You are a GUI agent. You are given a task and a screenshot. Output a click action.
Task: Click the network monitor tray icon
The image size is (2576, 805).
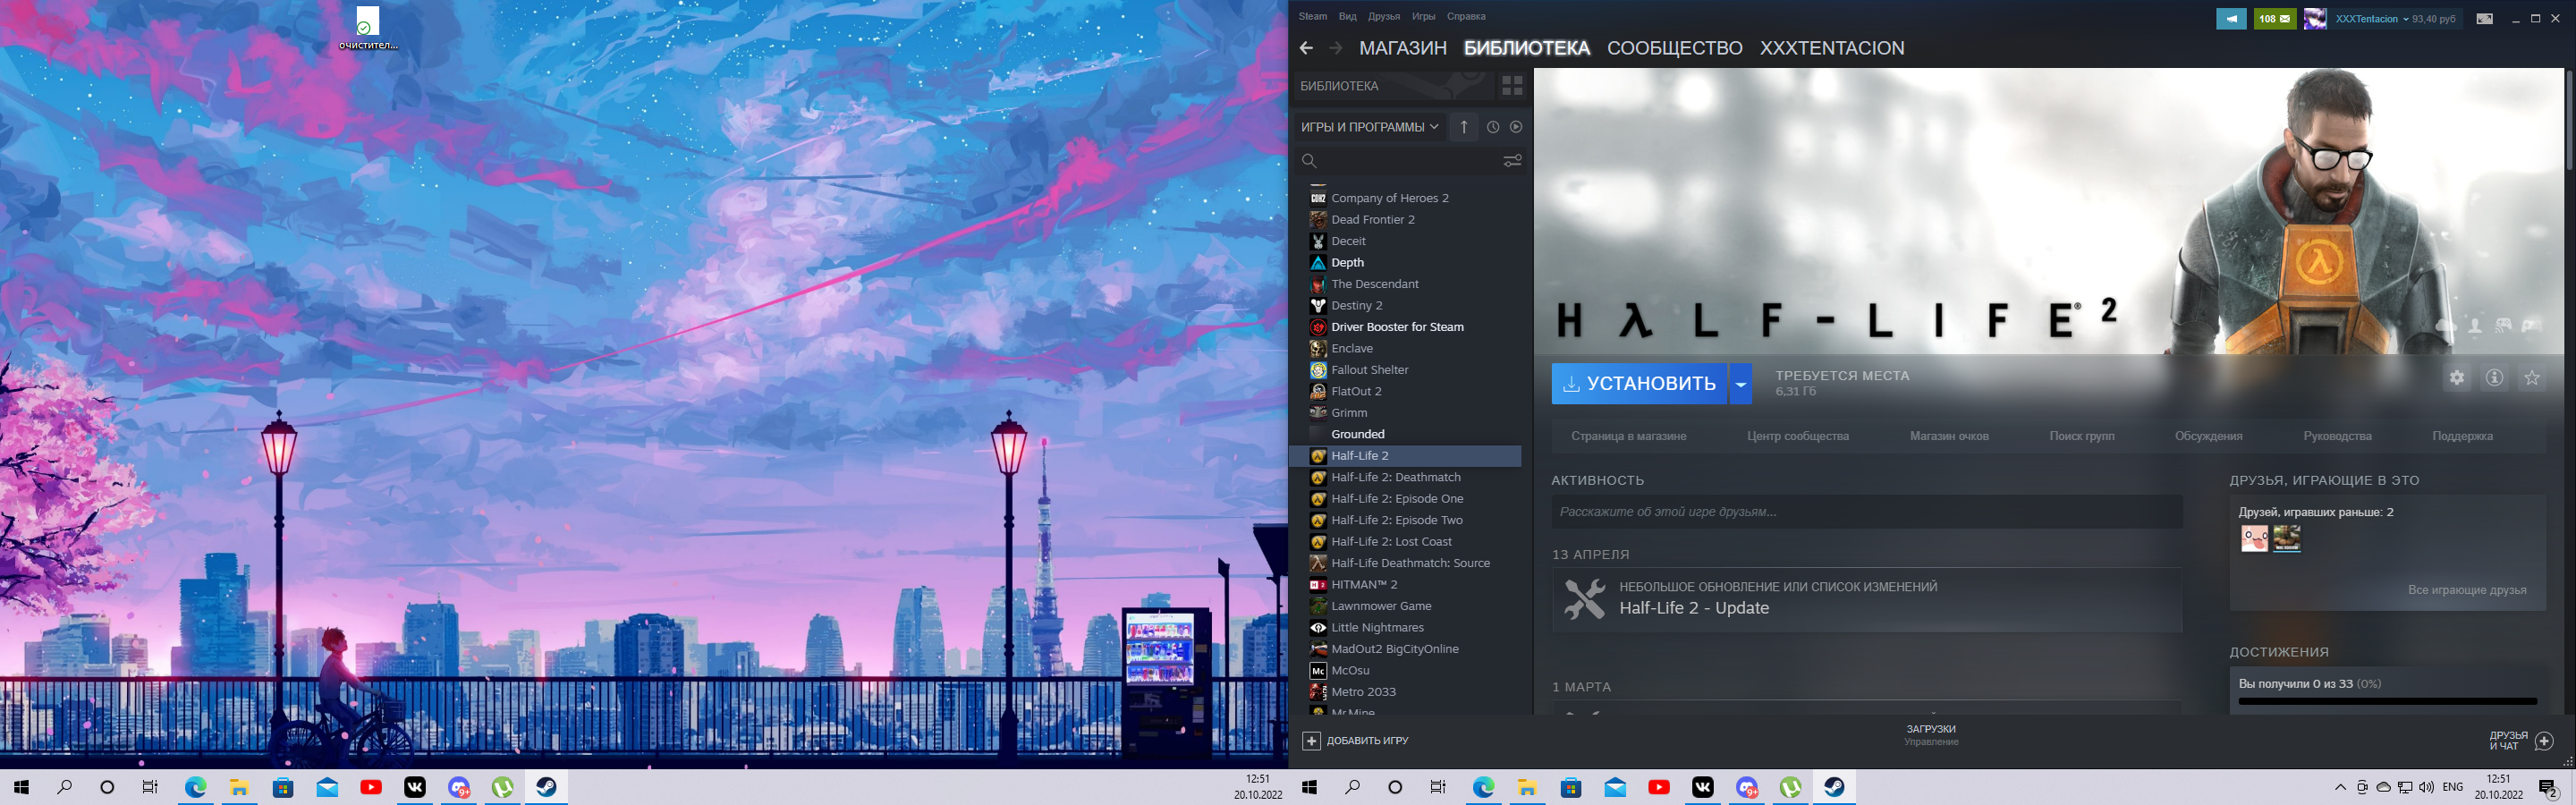[x=2405, y=788]
